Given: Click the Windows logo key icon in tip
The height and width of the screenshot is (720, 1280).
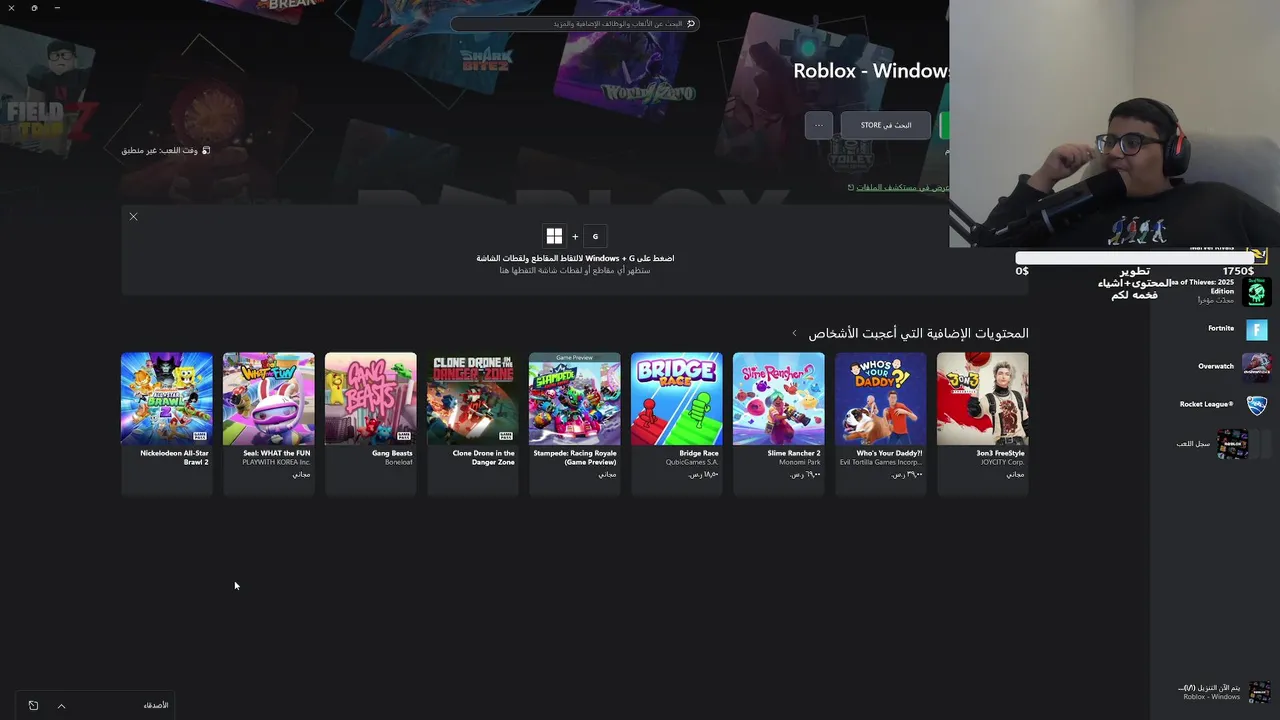Looking at the screenshot, I should pyautogui.click(x=554, y=236).
